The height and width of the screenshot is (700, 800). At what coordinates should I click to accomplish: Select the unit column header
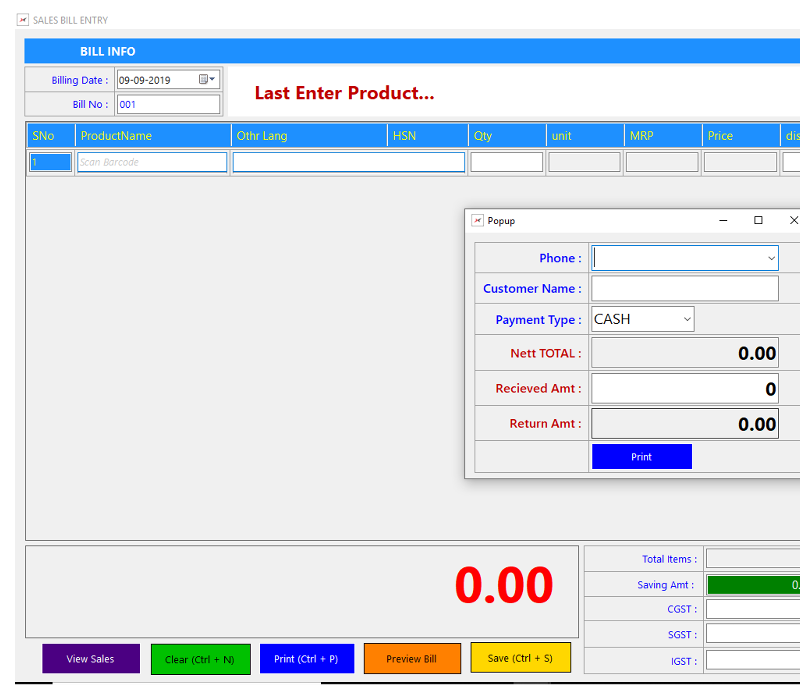585,136
